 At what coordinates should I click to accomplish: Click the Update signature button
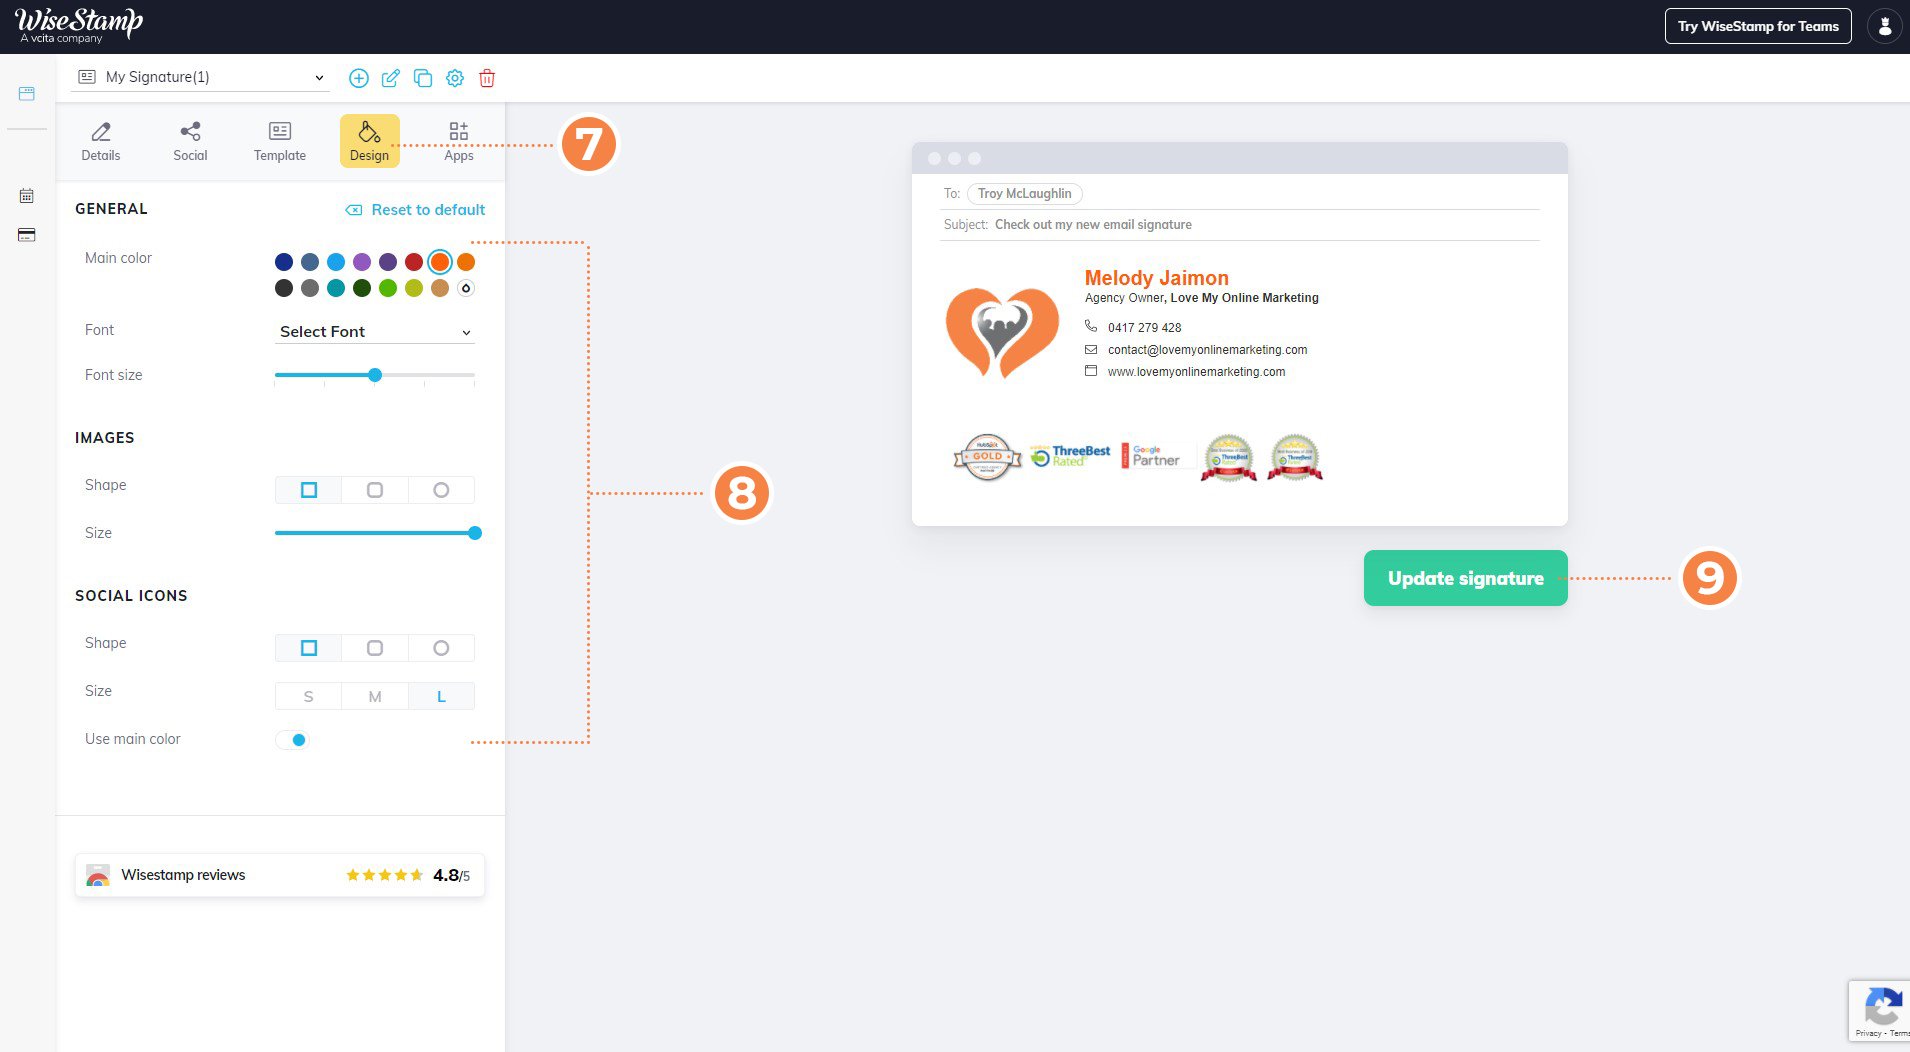point(1465,578)
